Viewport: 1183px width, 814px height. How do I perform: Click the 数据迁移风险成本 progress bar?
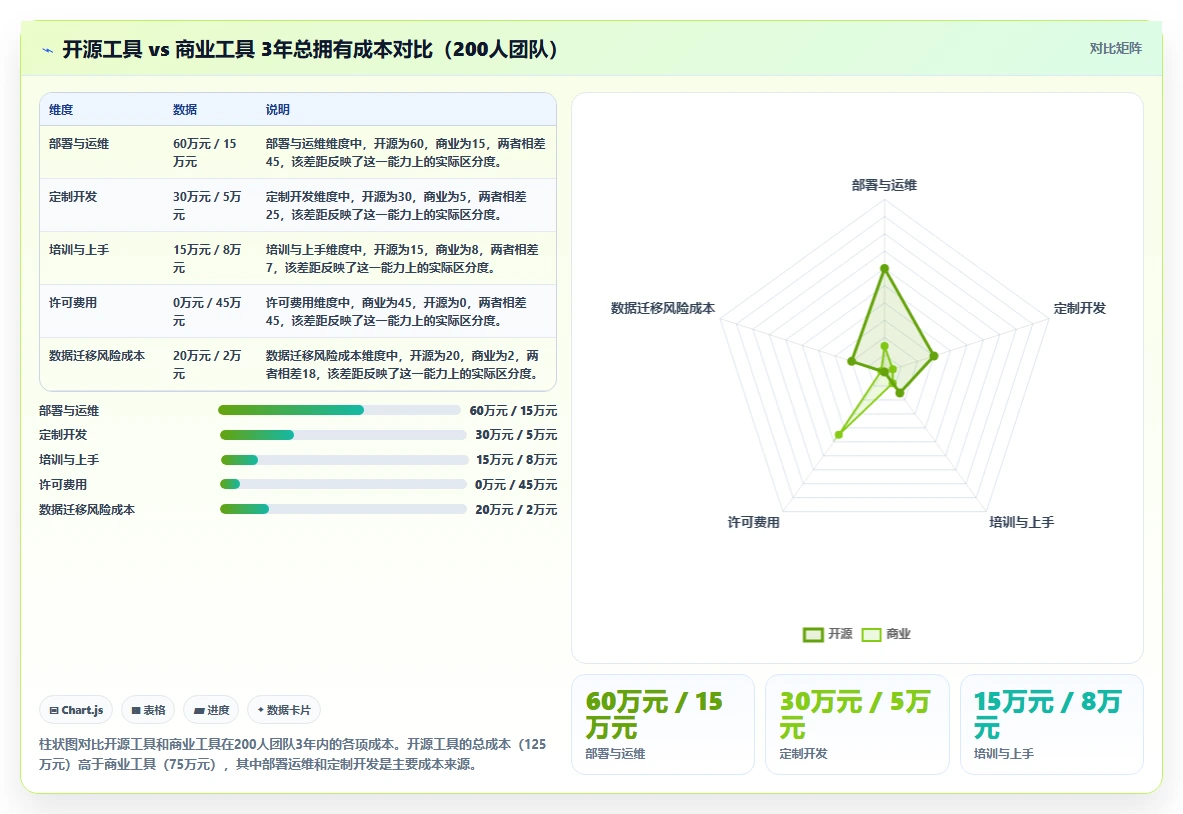[343, 509]
